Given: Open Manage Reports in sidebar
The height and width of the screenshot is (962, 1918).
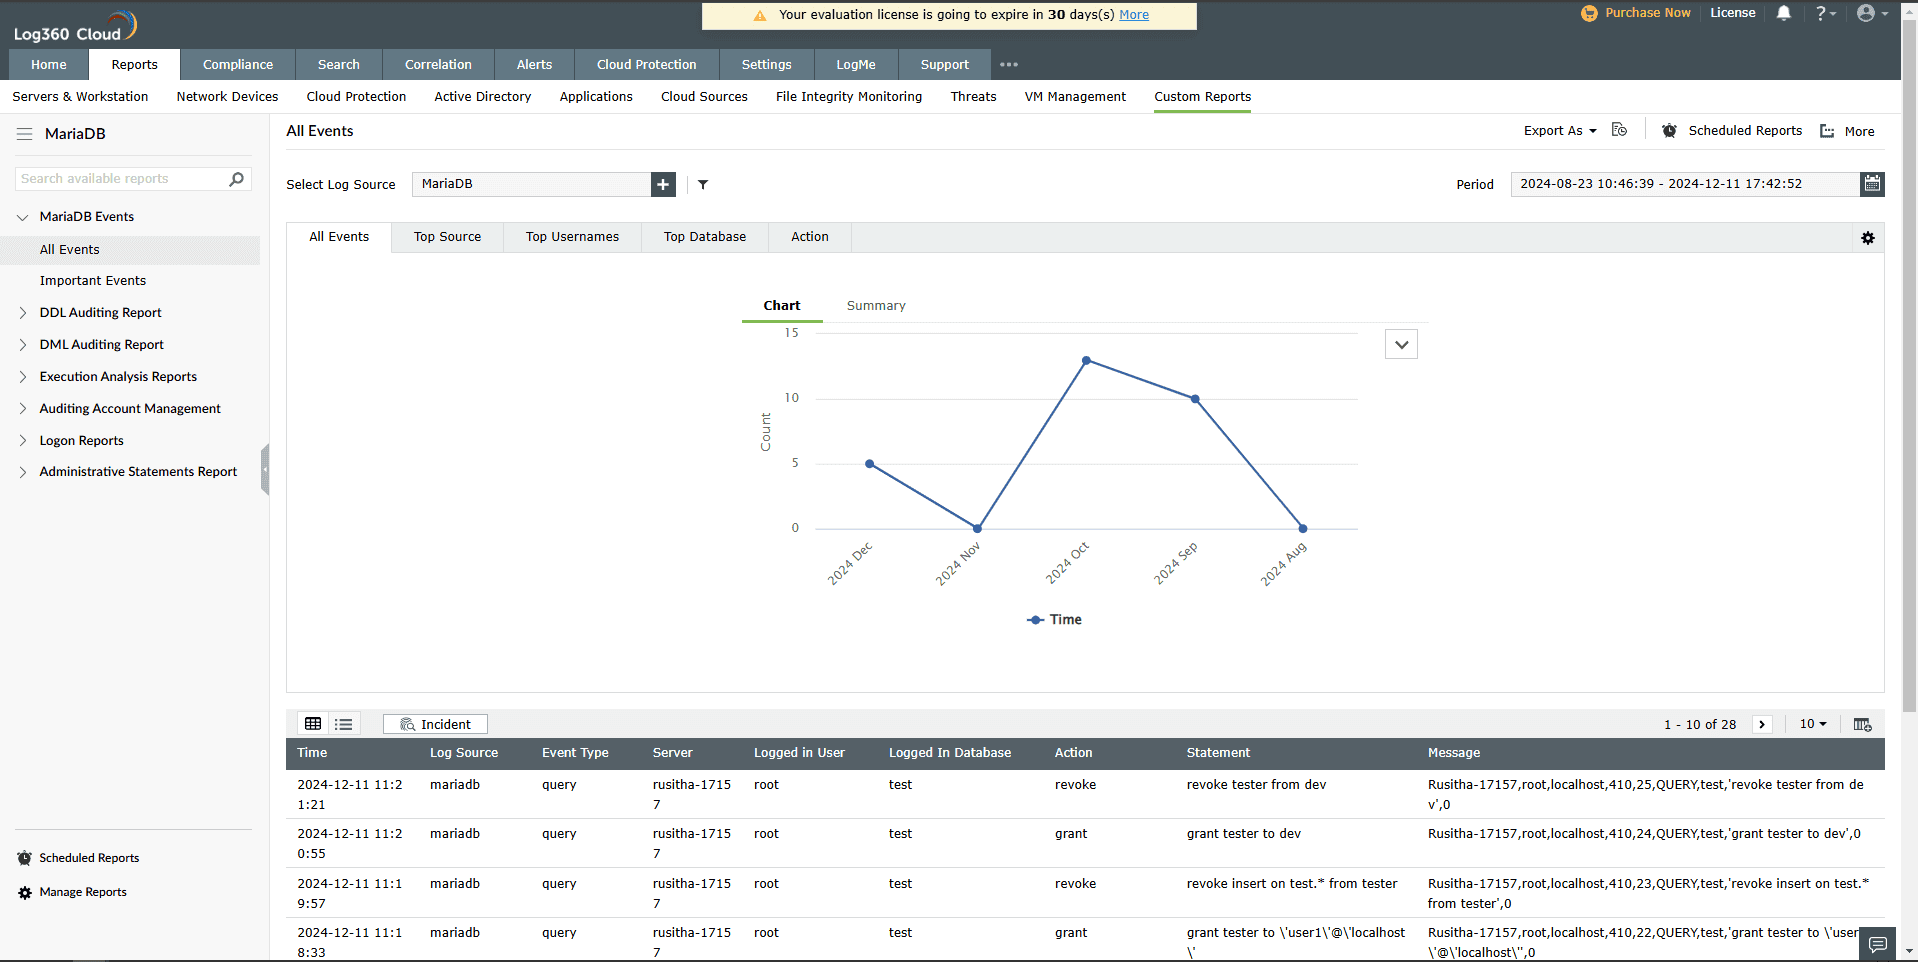Looking at the screenshot, I should tap(83, 892).
